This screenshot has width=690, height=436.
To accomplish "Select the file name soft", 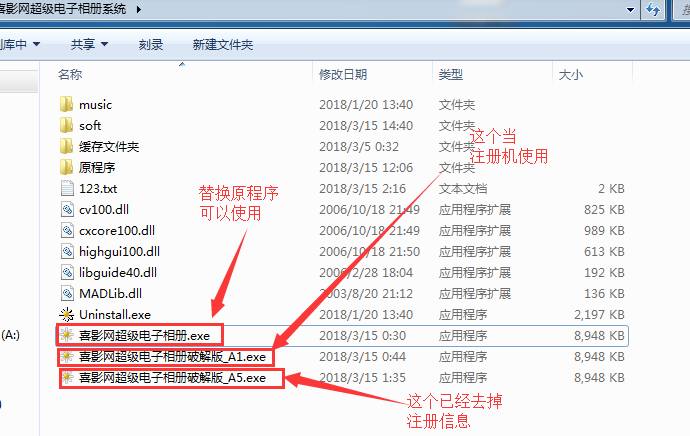I will 90,126.
